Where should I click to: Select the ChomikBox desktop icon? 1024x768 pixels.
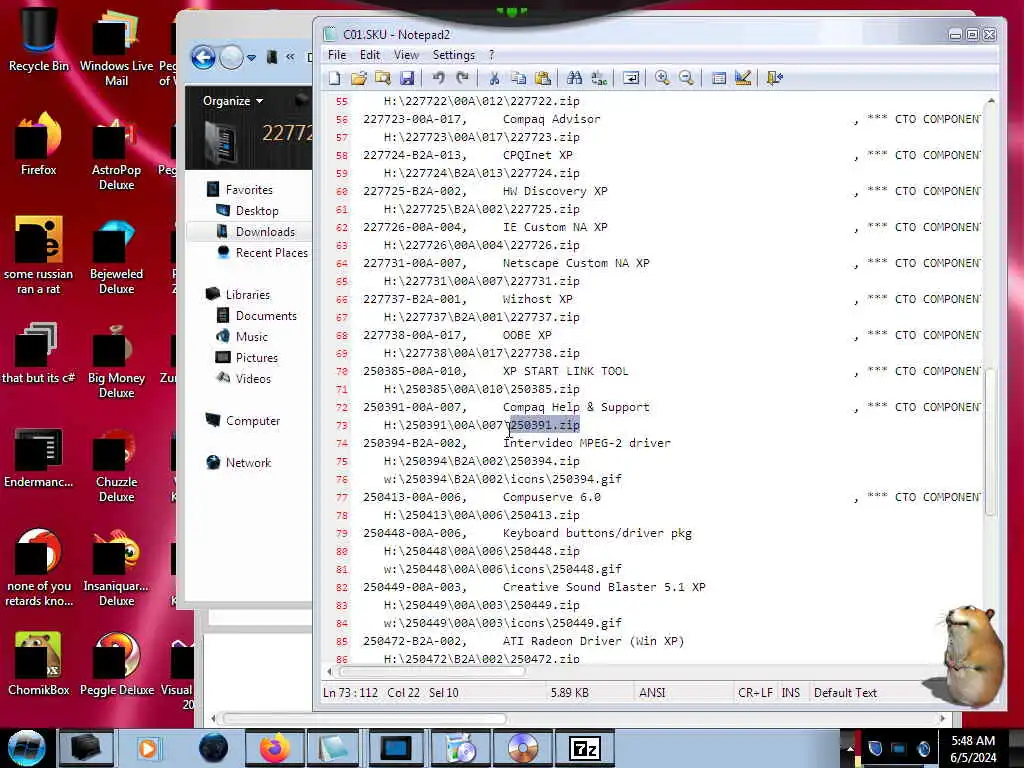39,664
